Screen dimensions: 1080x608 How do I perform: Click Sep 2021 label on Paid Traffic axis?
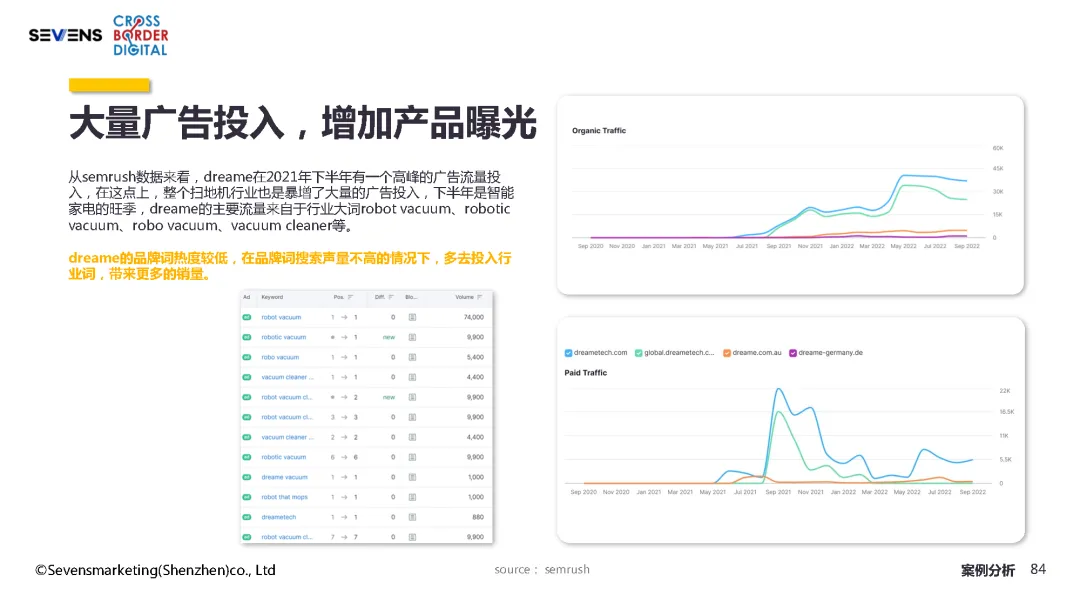(778, 492)
